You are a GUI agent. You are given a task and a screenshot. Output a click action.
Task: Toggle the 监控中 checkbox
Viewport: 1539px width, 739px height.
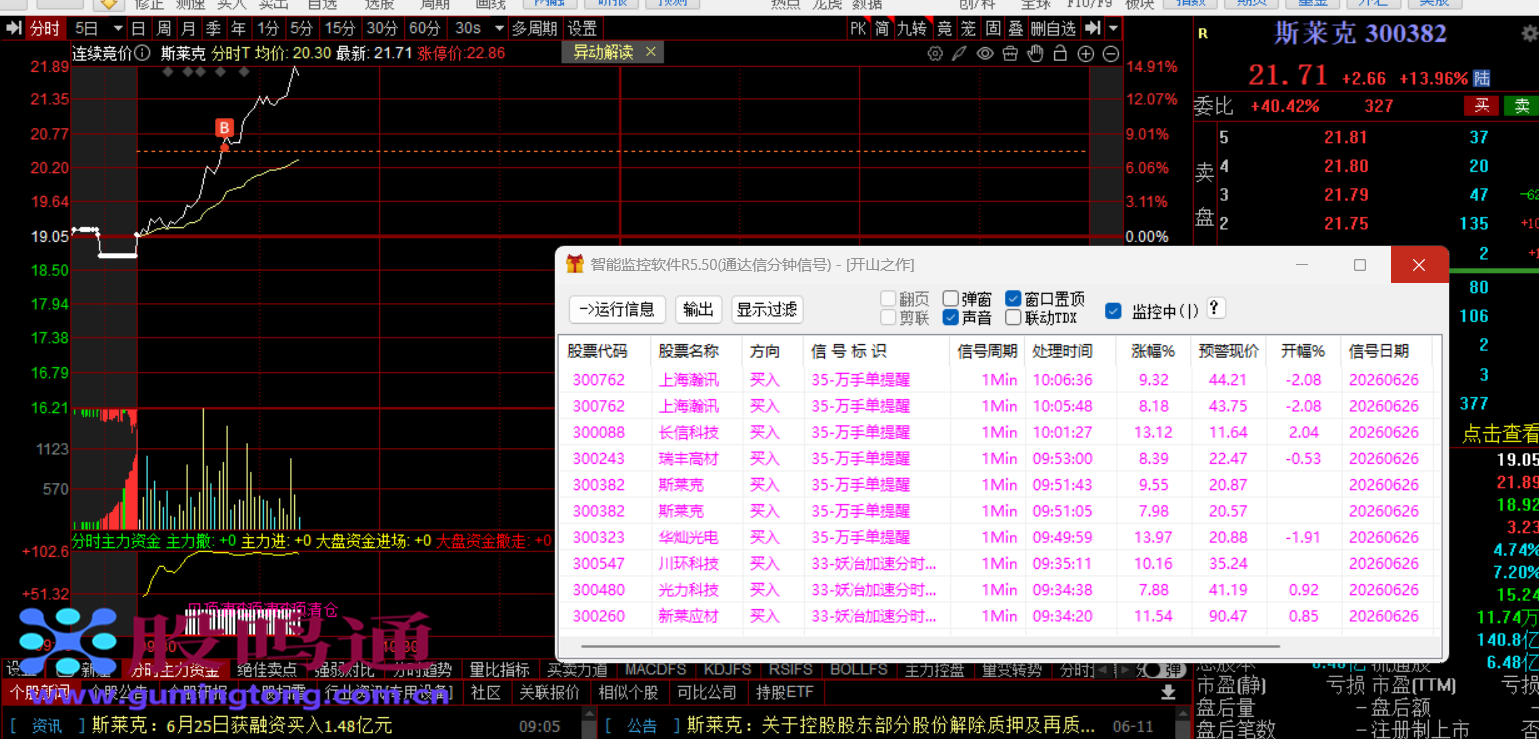[x=1113, y=311]
